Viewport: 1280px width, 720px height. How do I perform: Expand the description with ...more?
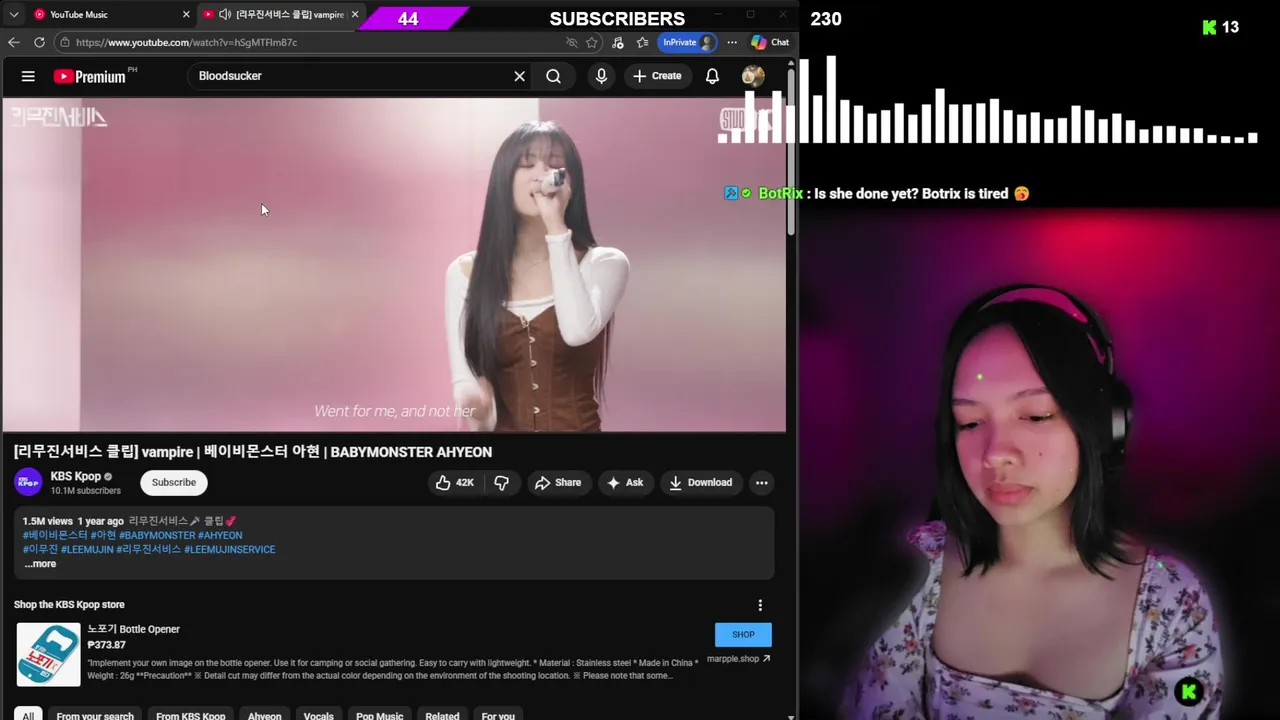point(40,564)
